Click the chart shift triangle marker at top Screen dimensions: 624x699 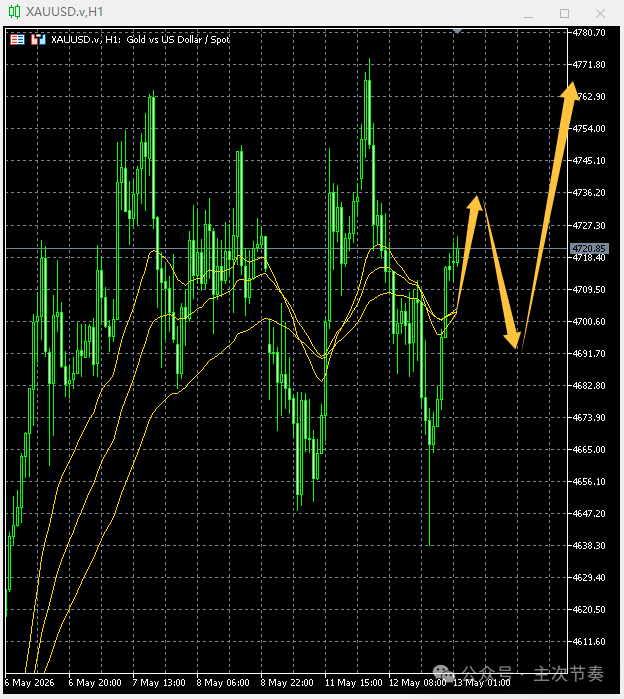458,31
